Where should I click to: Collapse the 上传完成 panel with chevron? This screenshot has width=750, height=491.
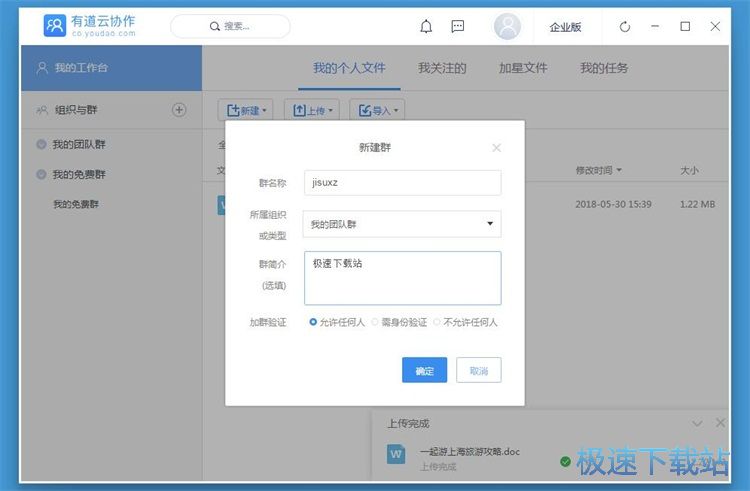pos(697,423)
